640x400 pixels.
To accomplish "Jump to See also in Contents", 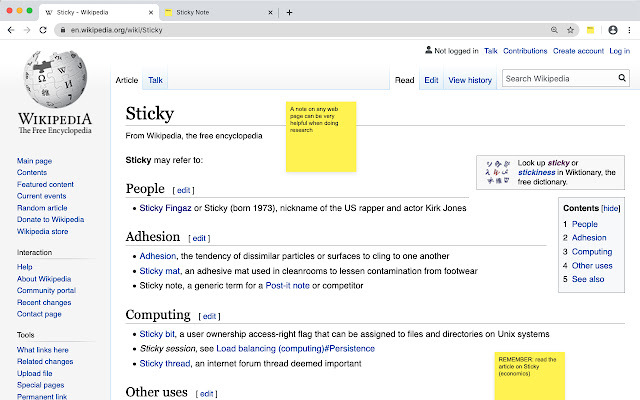I will pos(588,279).
